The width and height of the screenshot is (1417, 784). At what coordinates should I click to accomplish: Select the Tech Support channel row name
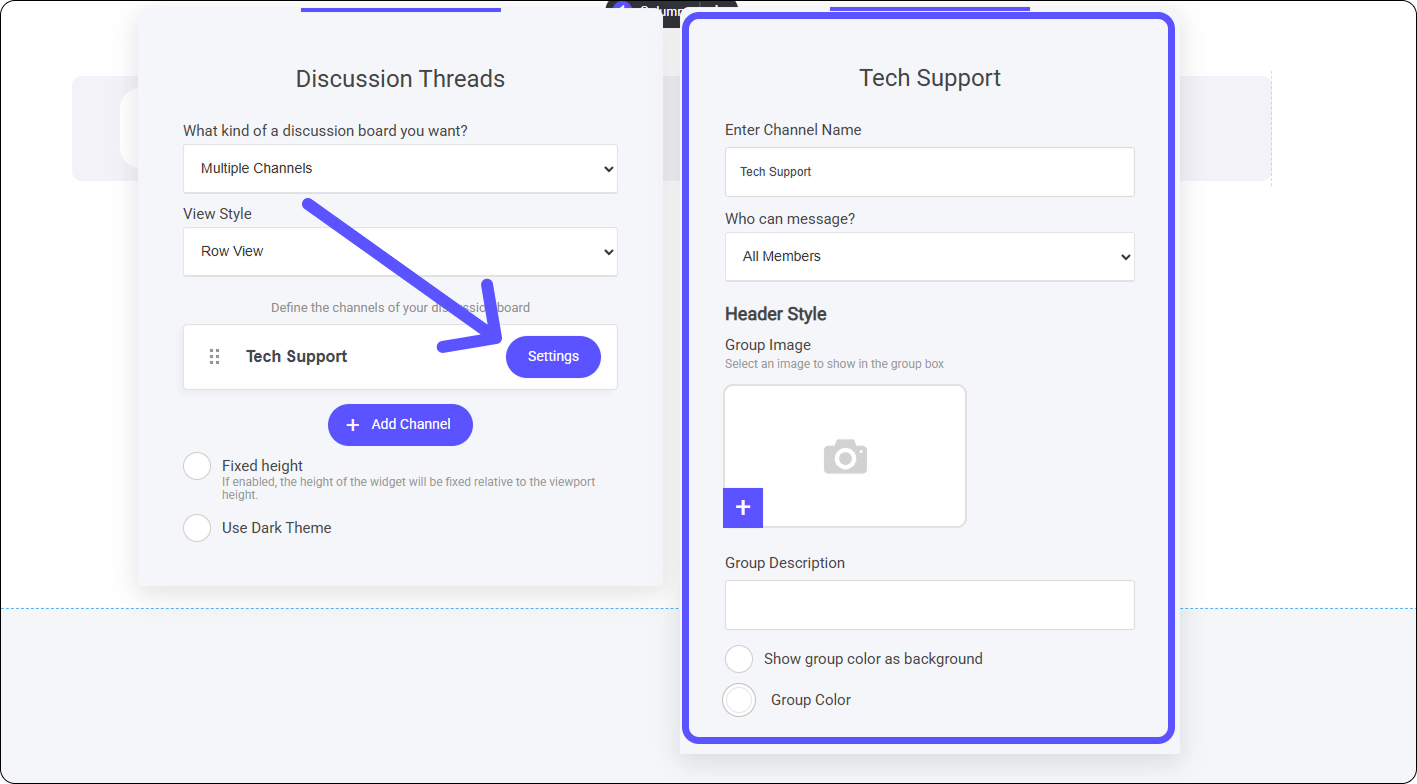click(297, 357)
